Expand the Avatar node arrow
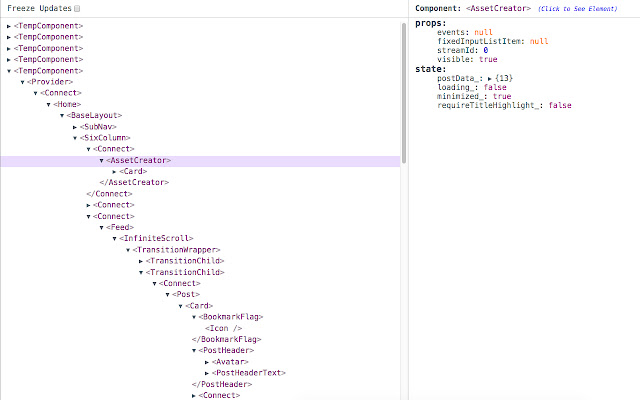Viewport: 640px width, 400px height. click(x=207, y=362)
